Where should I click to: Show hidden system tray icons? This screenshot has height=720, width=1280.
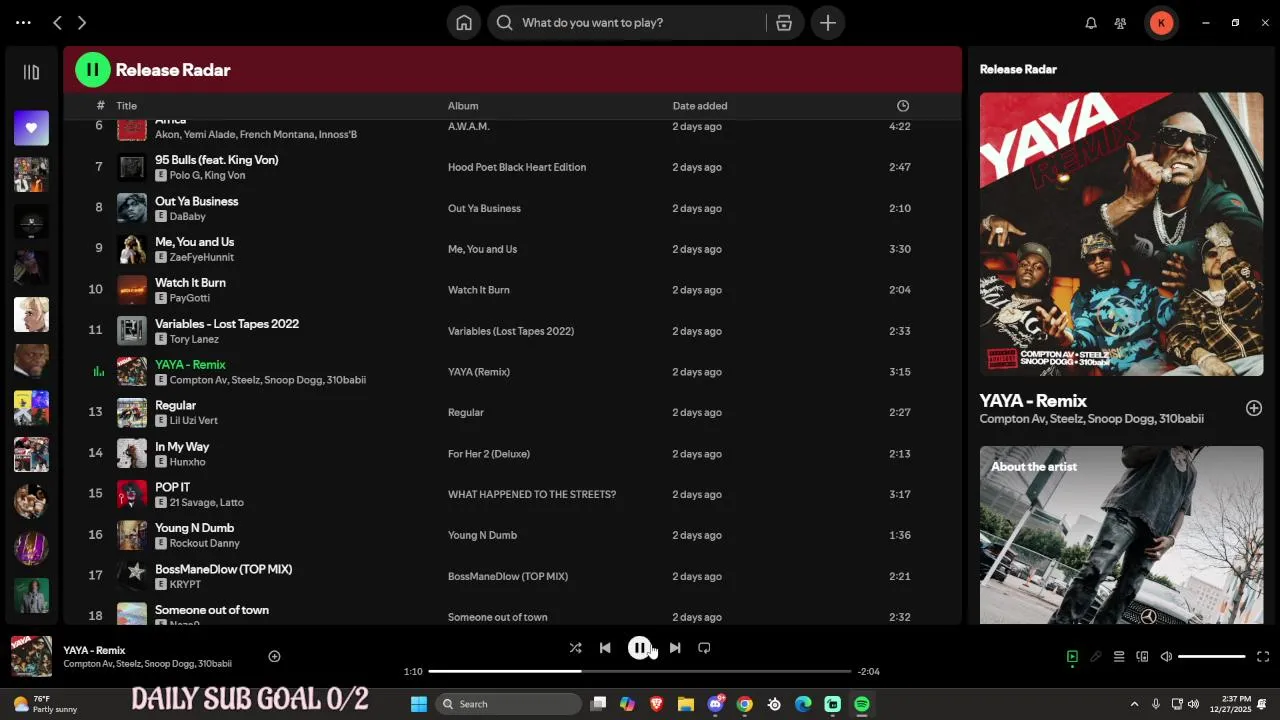pyautogui.click(x=1134, y=704)
